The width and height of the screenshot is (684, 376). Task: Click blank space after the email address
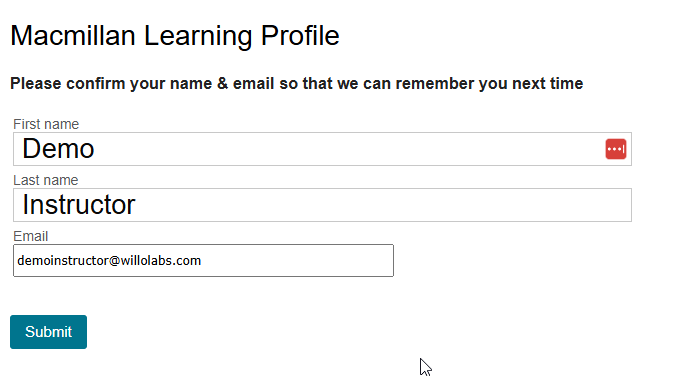[x=297, y=261]
